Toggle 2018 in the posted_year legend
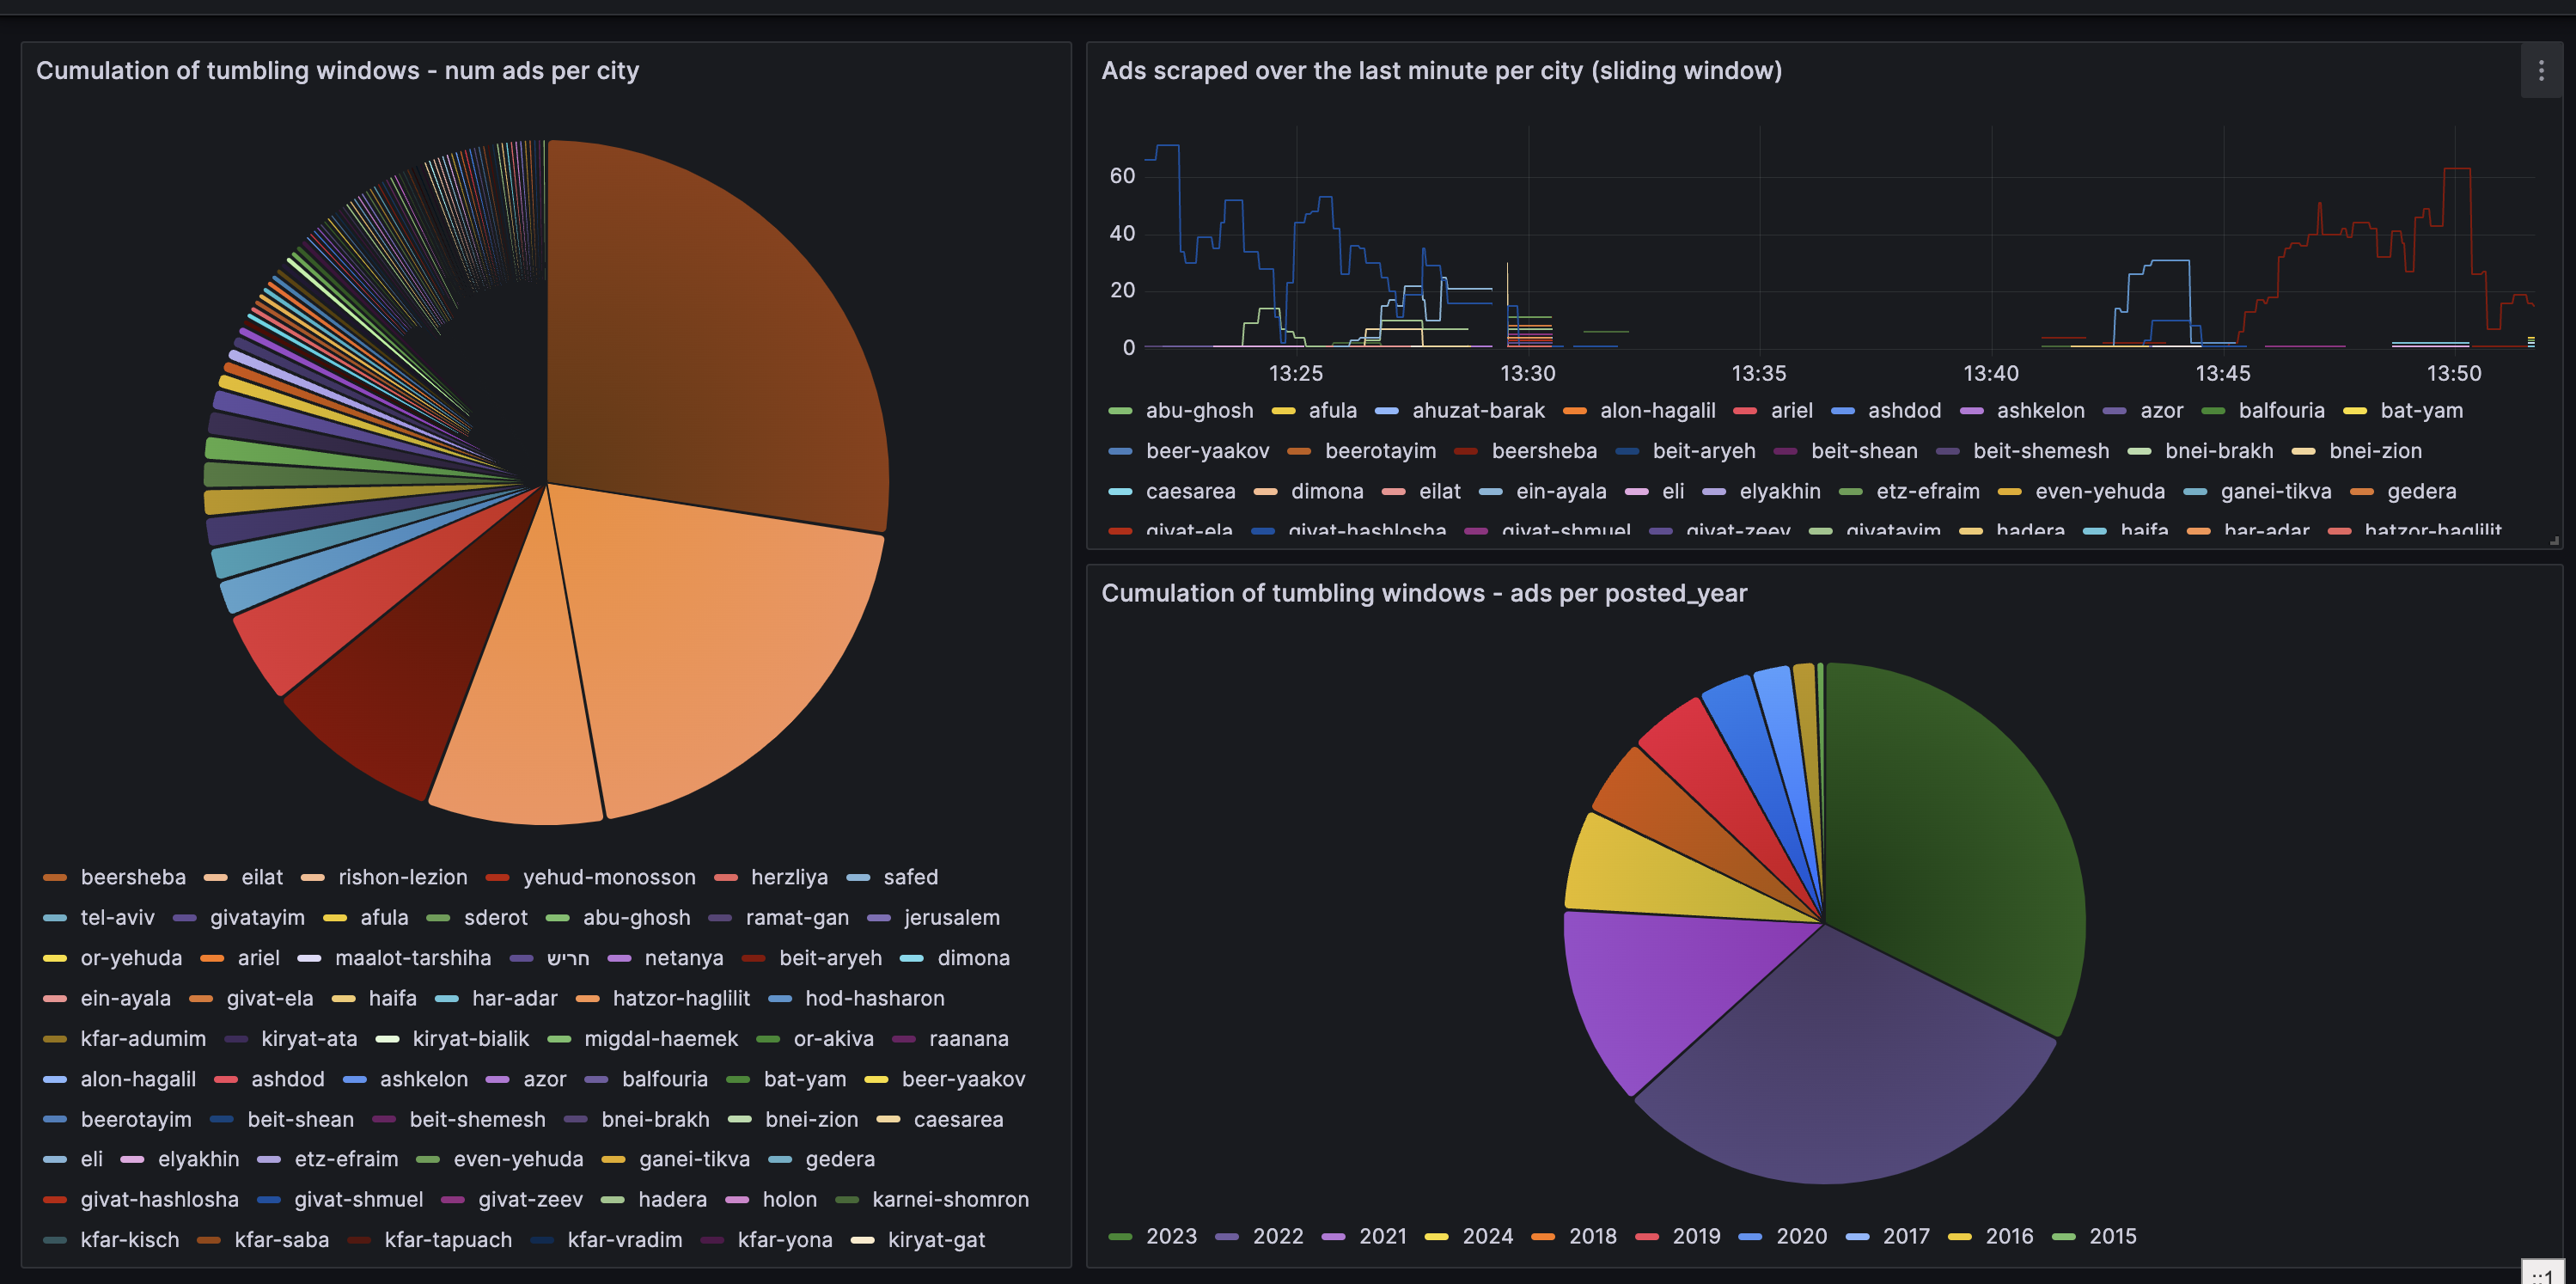 tap(1592, 1236)
